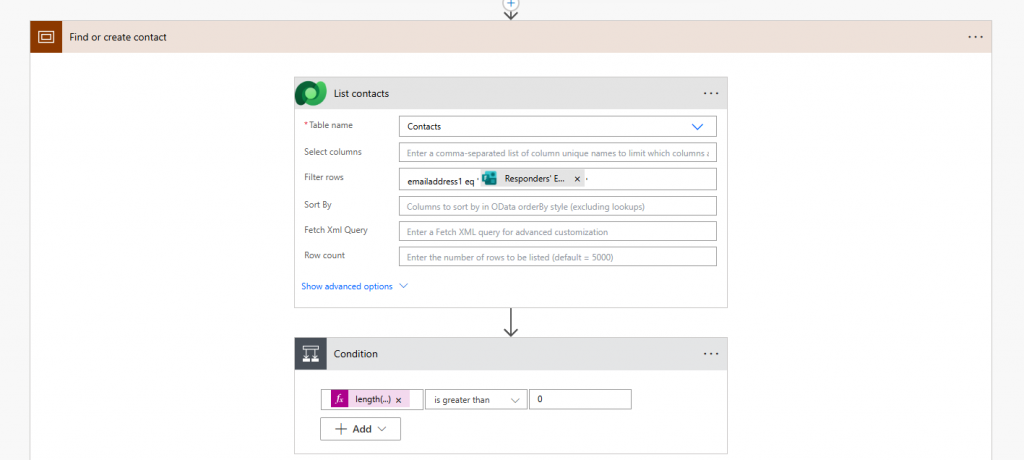The image size is (1024, 460).
Task: Click the Add button in Condition
Action: [x=360, y=429]
